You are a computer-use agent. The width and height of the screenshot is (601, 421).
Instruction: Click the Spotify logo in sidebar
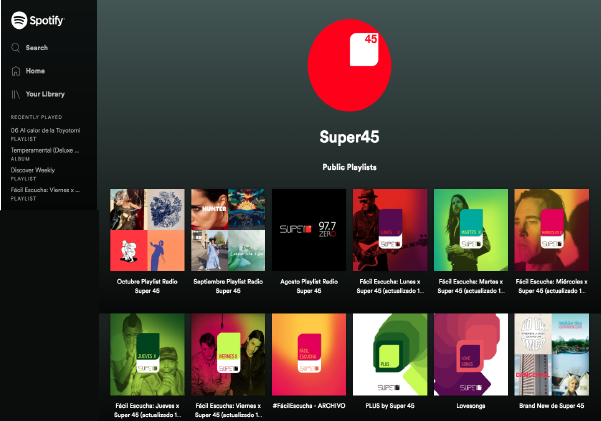(38, 20)
